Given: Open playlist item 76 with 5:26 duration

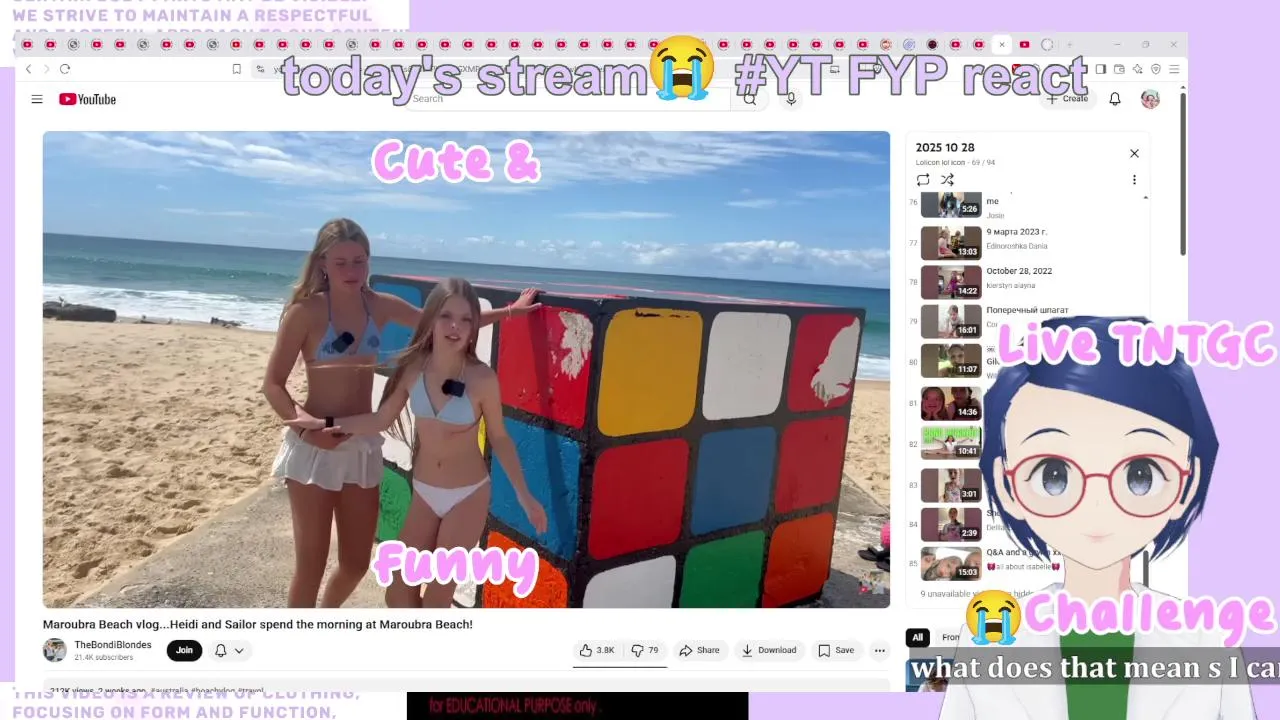Looking at the screenshot, I should tap(1027, 204).
